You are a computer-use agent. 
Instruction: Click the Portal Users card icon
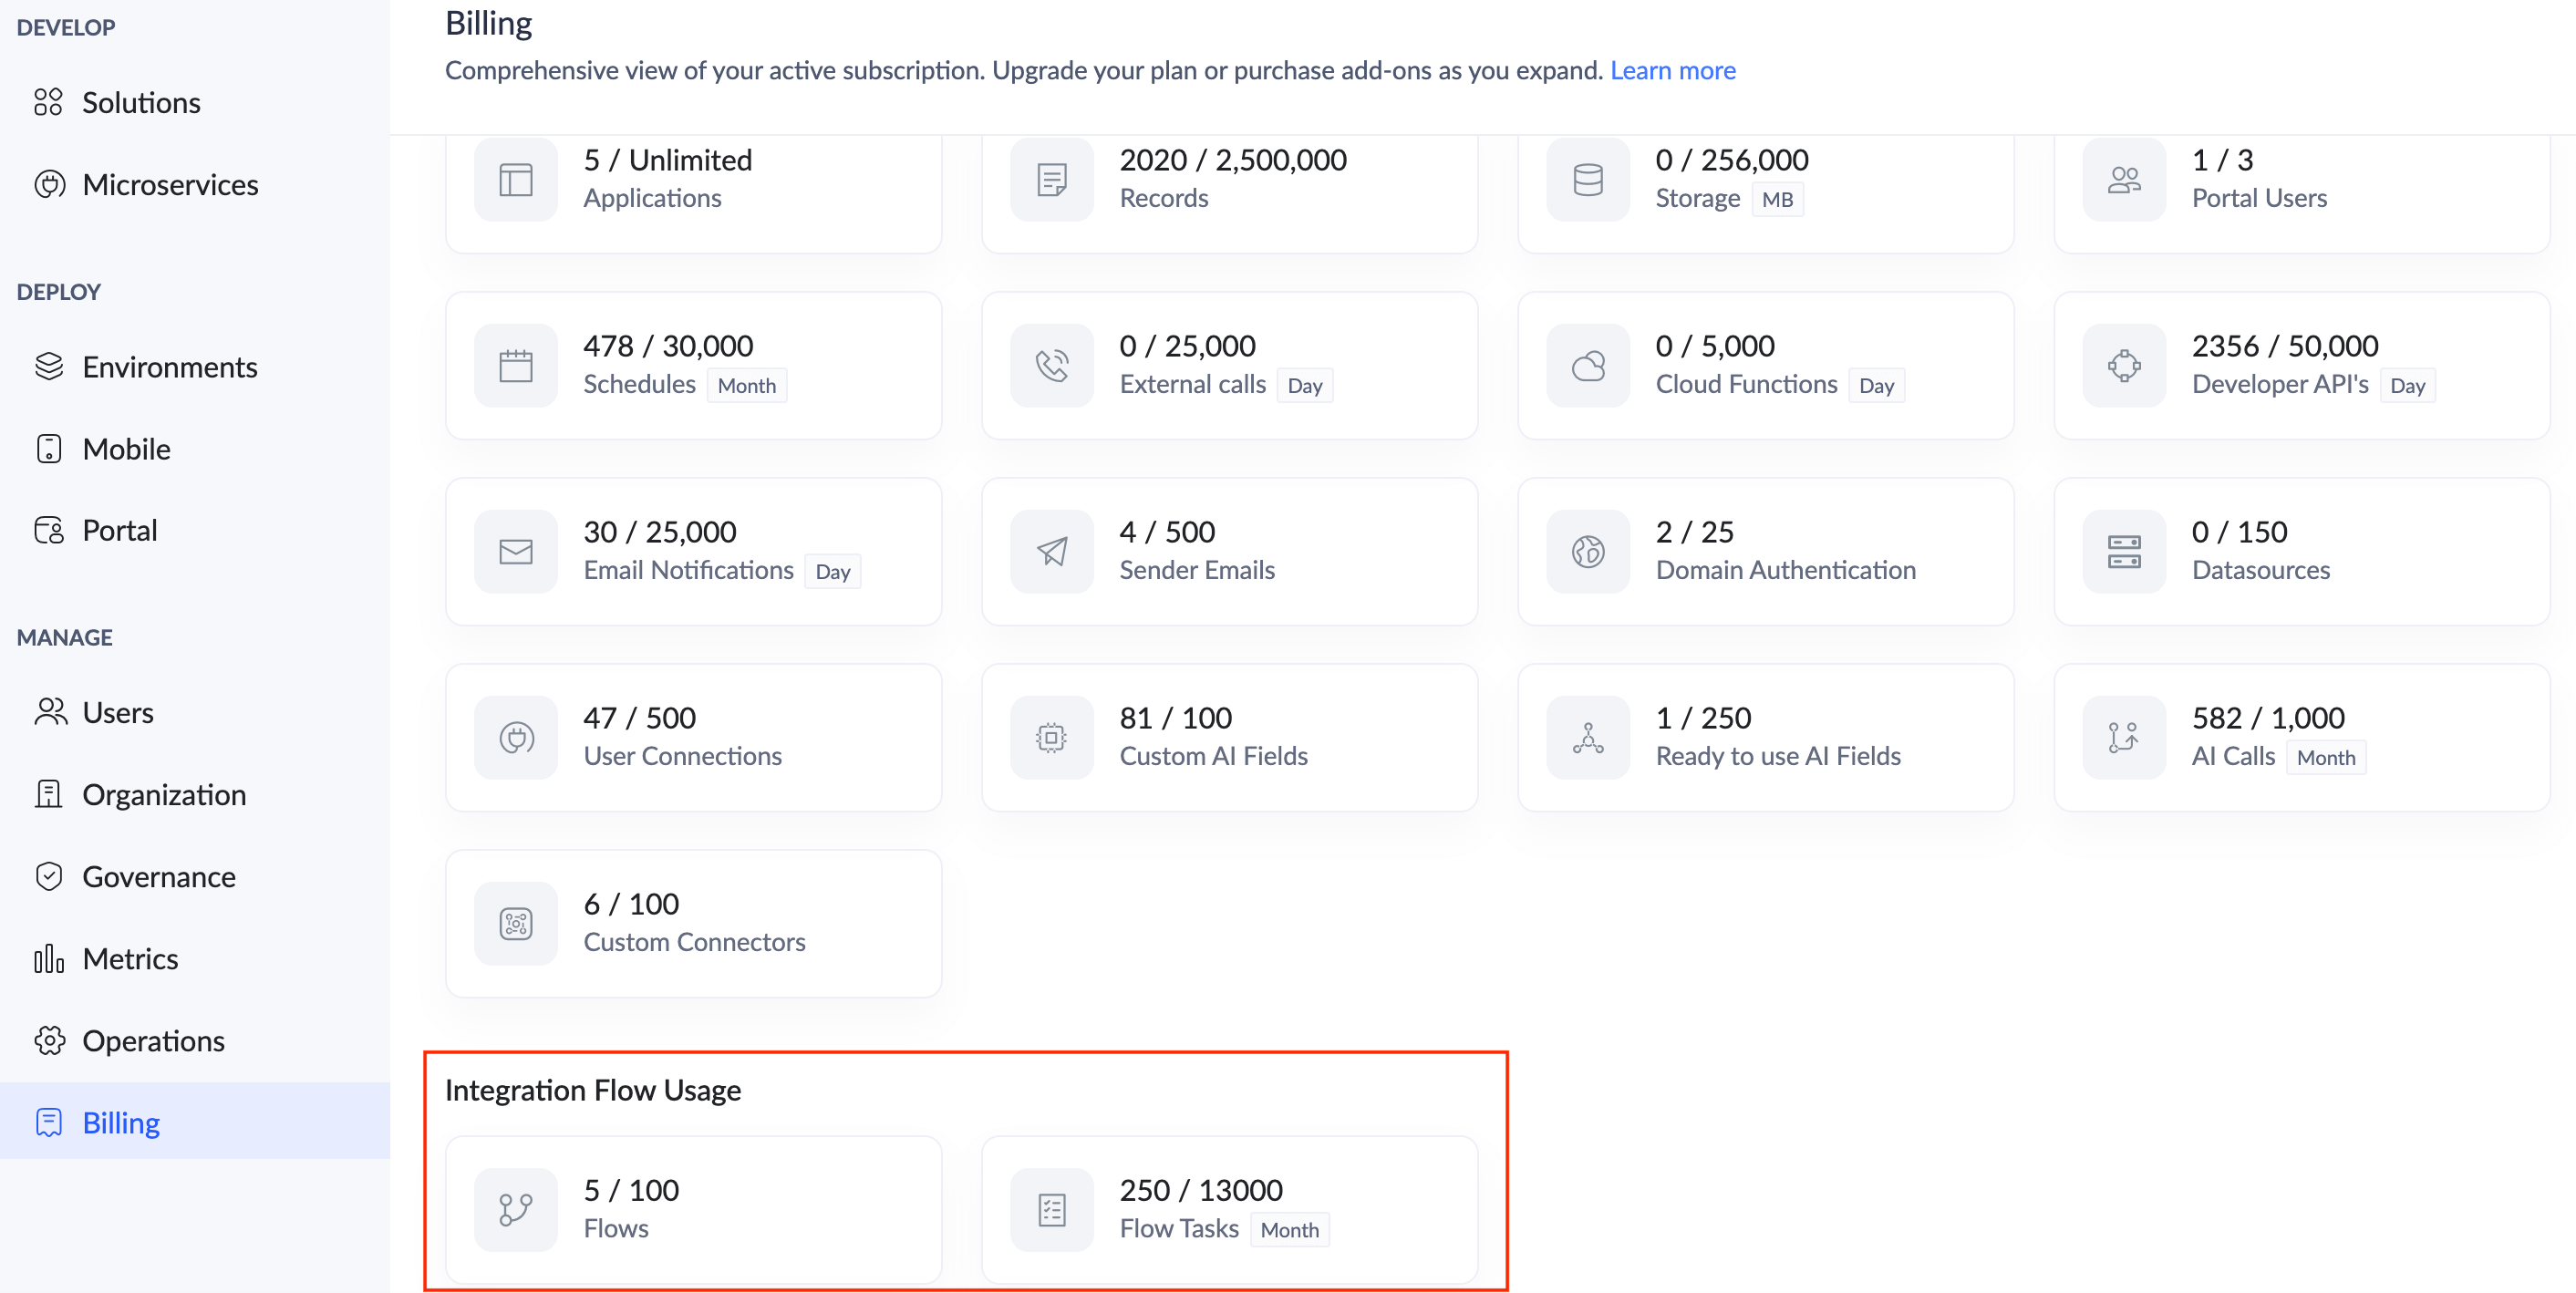[x=2124, y=180]
